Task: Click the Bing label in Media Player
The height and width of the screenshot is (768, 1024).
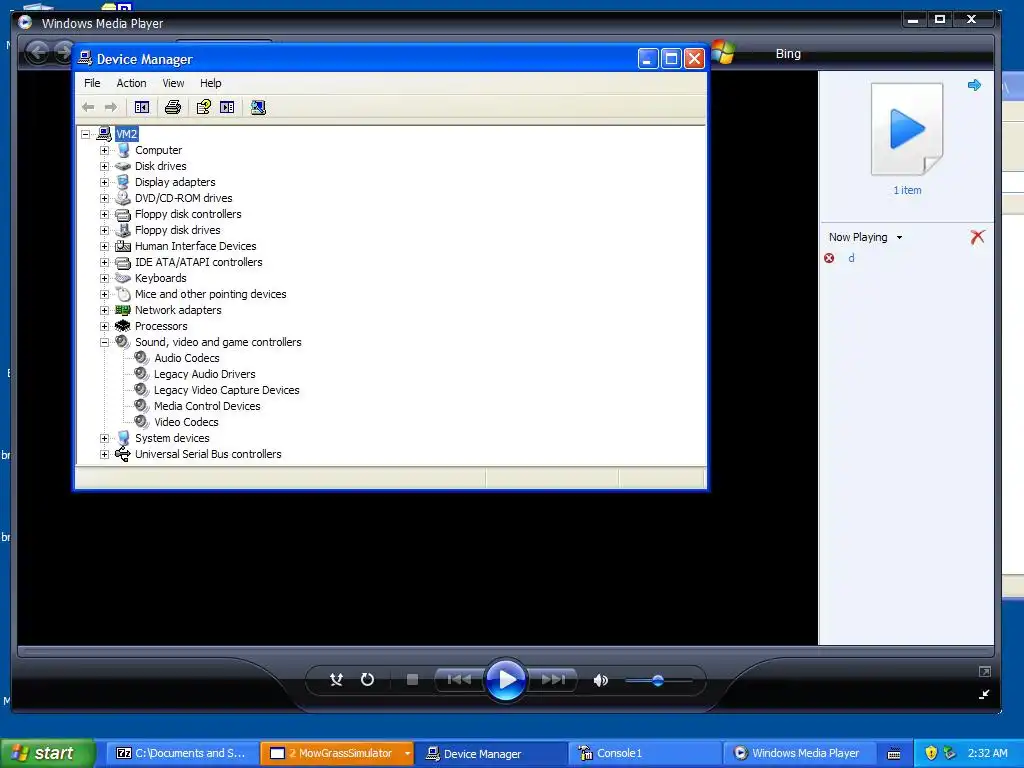Action: [788, 54]
